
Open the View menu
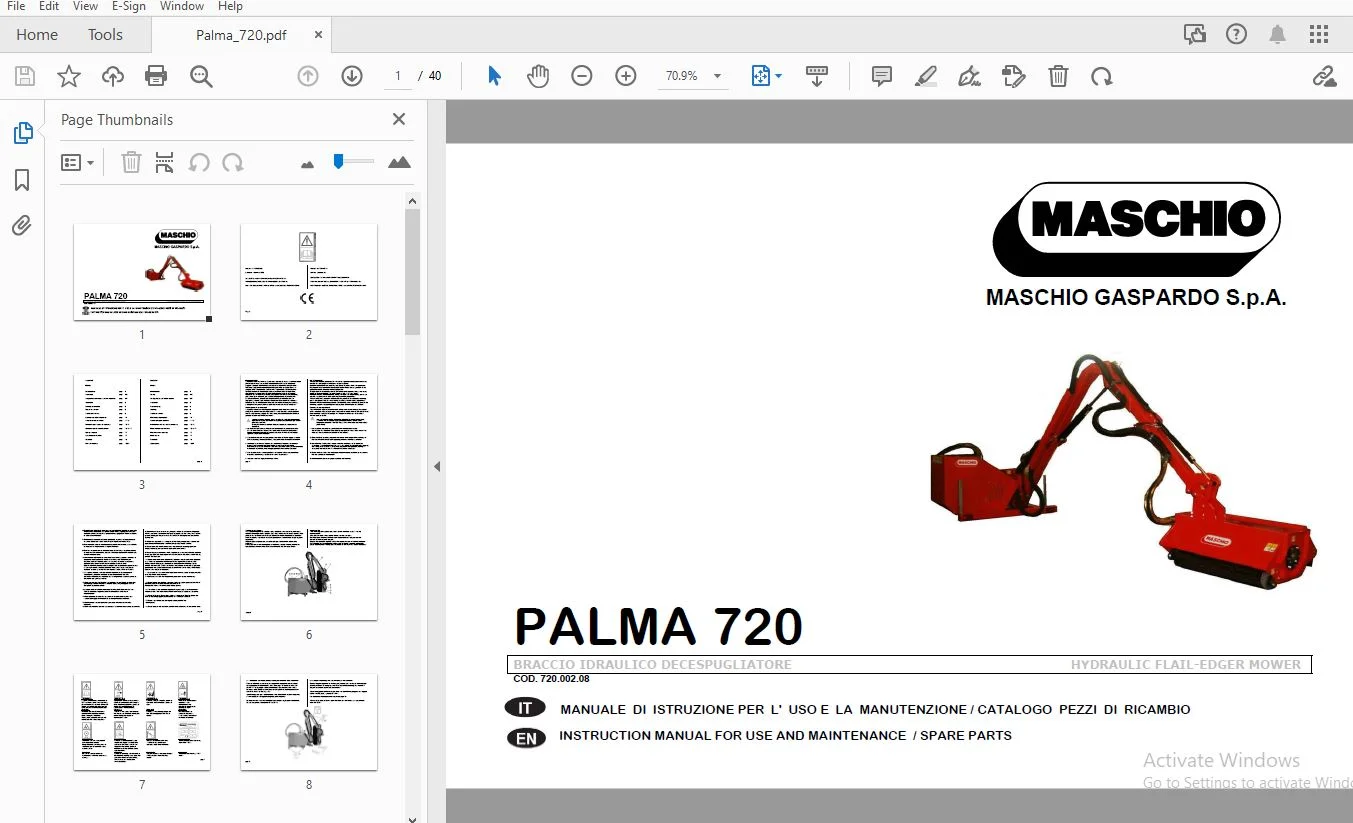85,6
